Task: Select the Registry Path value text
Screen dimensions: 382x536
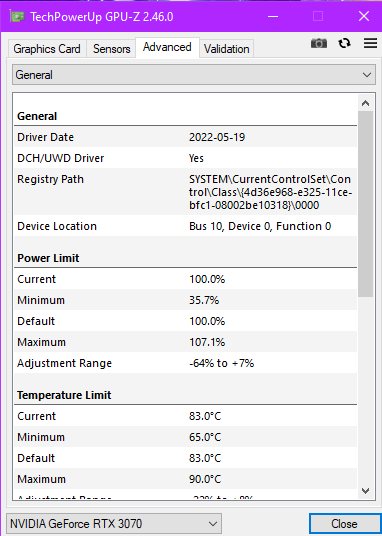Action: pyautogui.click(x=270, y=192)
